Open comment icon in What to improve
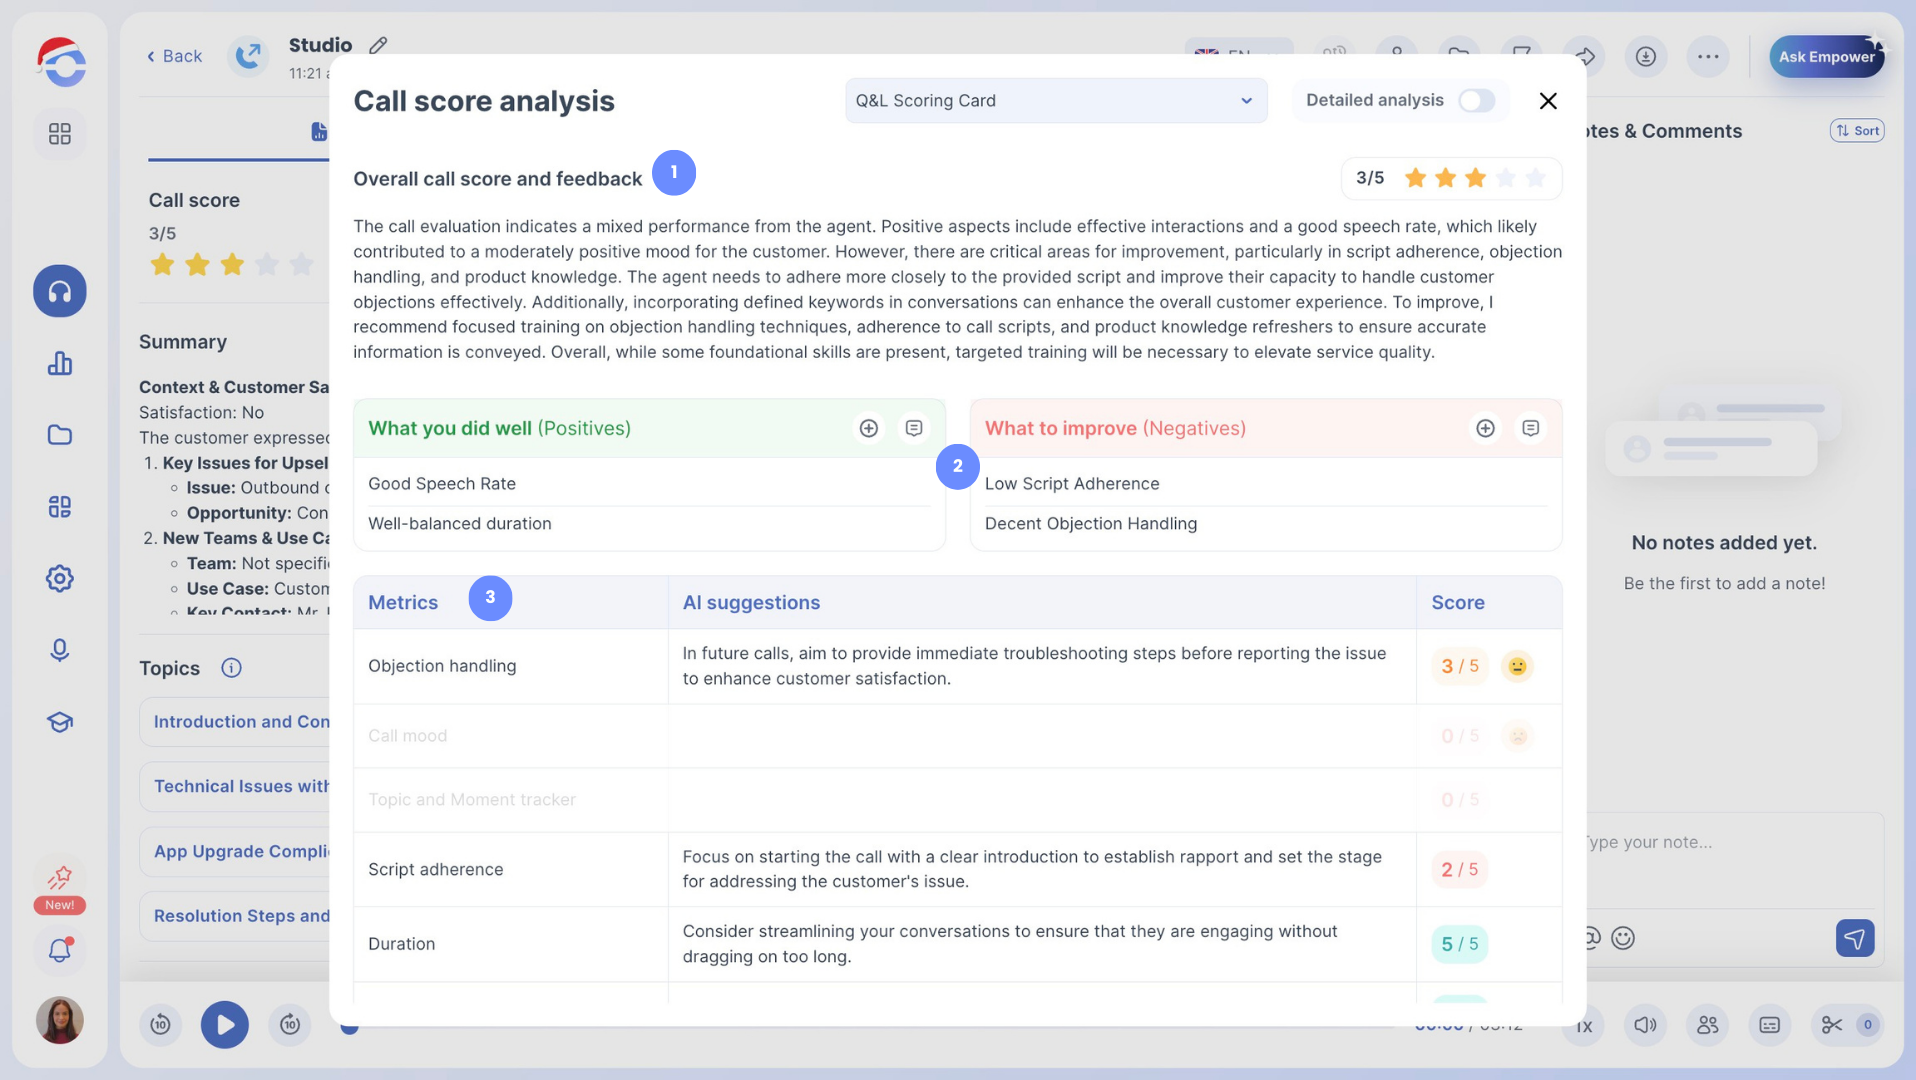The image size is (1916, 1080). click(1530, 428)
